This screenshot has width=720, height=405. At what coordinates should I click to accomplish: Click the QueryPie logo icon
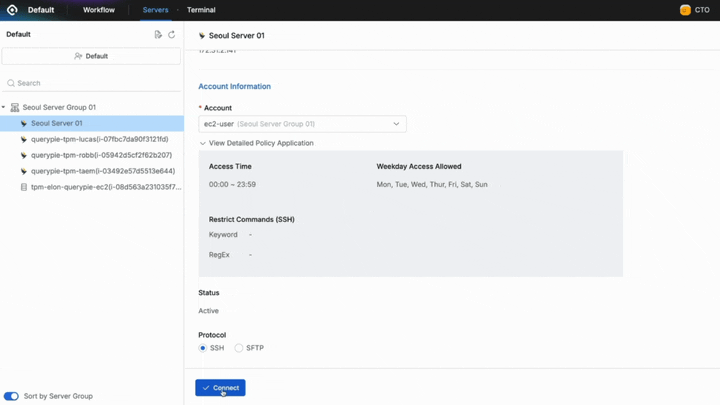(12, 10)
